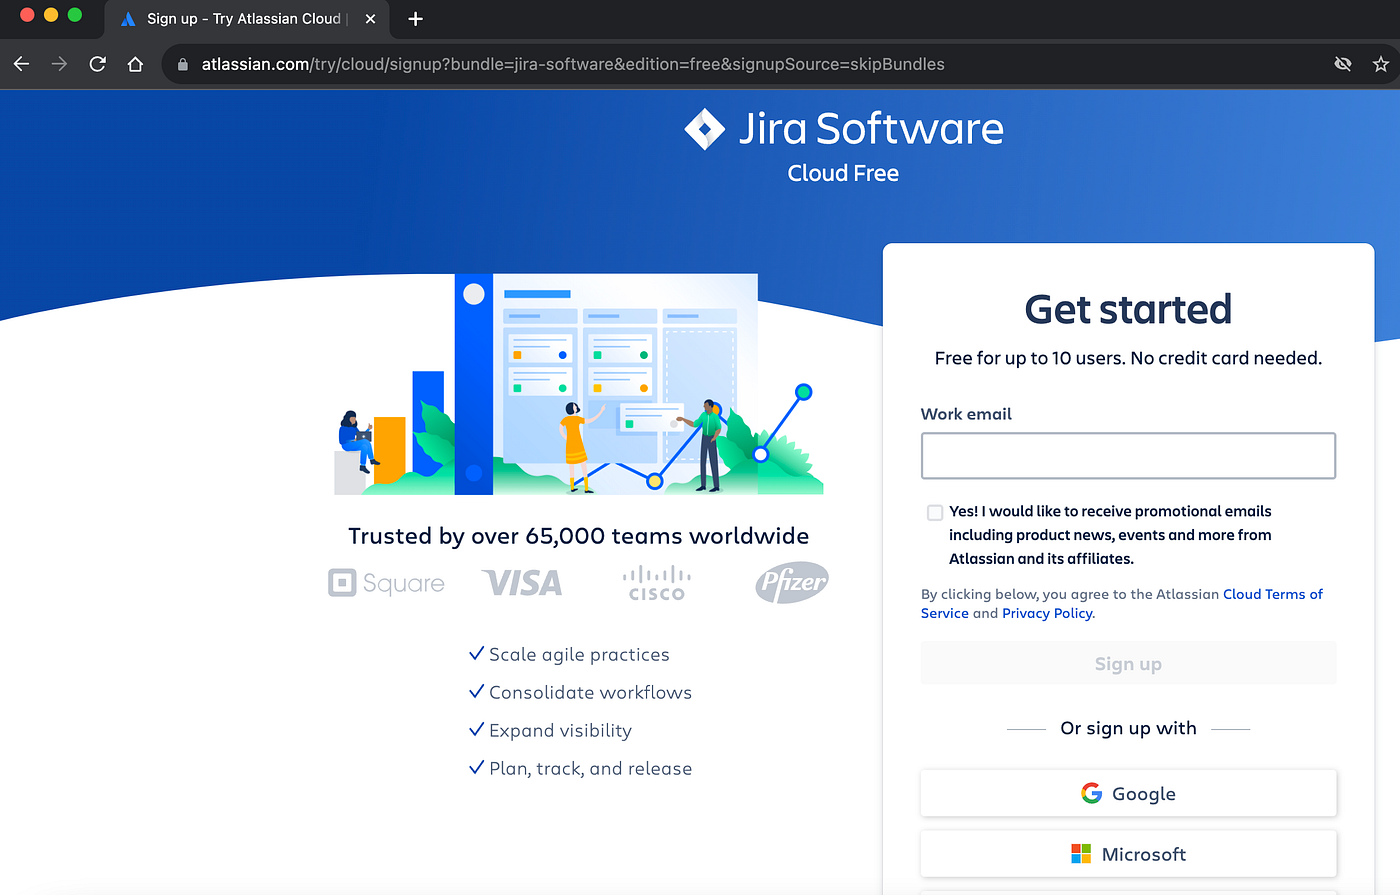The height and width of the screenshot is (895, 1400).
Task: Click the crossed-eye privacy icon in the toolbar
Action: tap(1343, 63)
